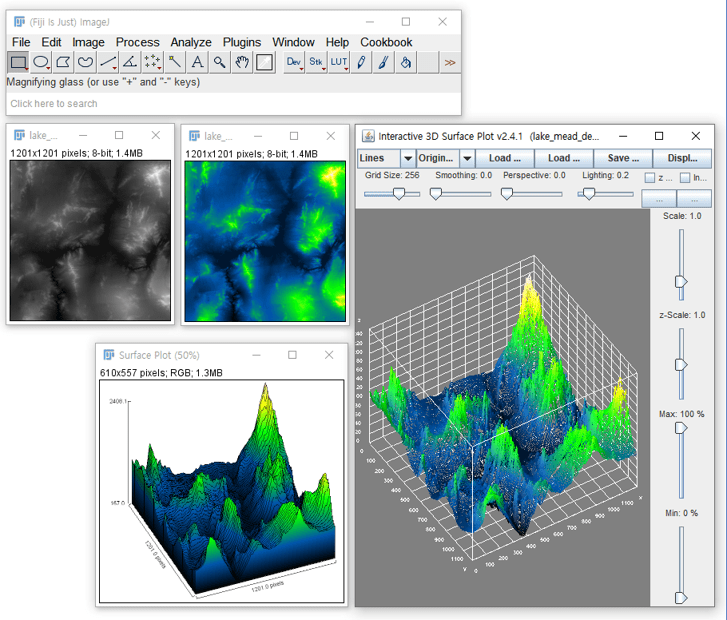The height and width of the screenshot is (620, 727).
Task: Click the Grid Size slider handle
Action: (399, 194)
